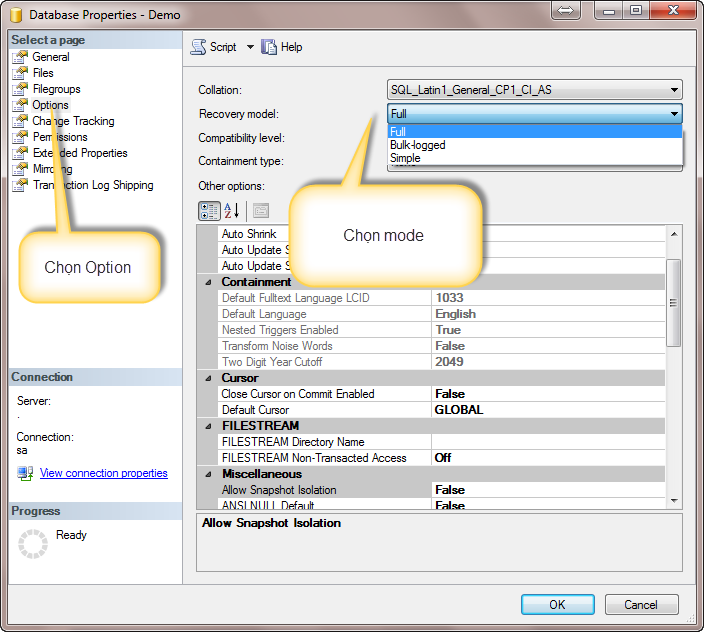
Task: Click the scroll down arrow of properties grid
Action: pyautogui.click(x=674, y=500)
